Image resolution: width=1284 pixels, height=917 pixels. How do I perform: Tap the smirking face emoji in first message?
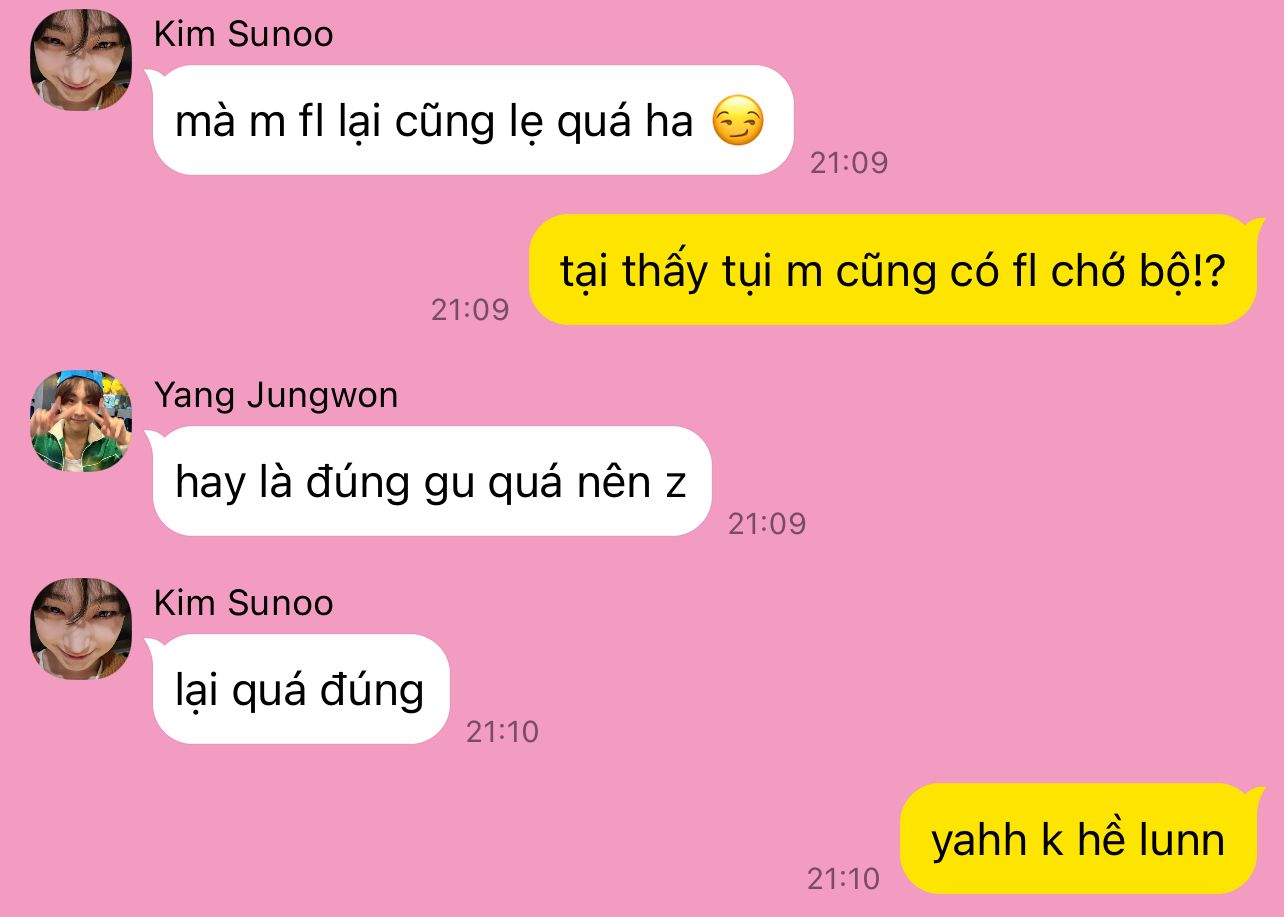point(738,123)
